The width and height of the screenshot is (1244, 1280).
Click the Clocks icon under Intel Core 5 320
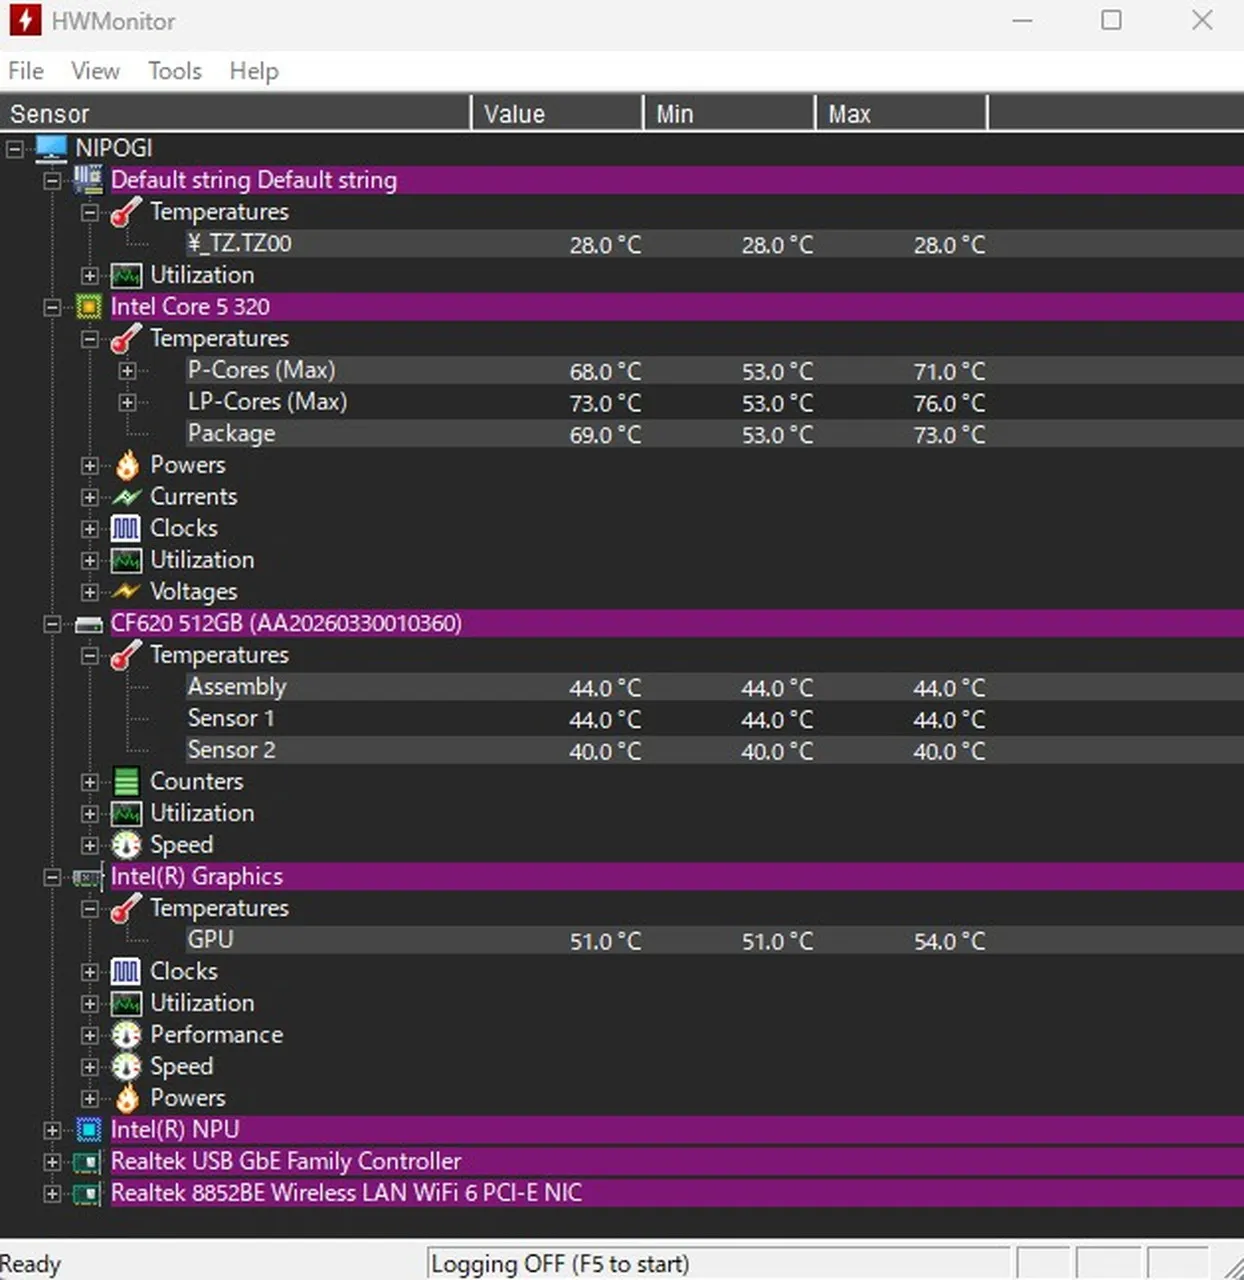[126, 528]
